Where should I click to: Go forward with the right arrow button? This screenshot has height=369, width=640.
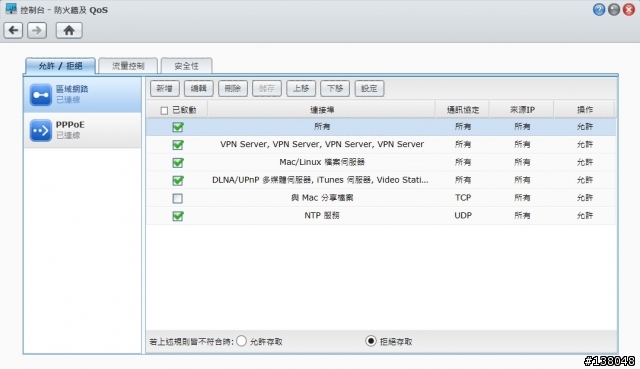point(37,30)
